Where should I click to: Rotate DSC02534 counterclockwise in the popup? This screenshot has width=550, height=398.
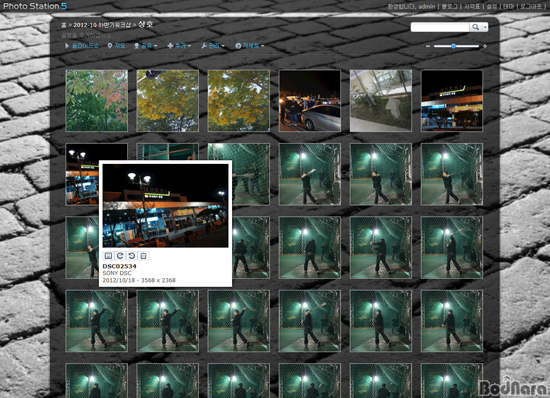132,256
